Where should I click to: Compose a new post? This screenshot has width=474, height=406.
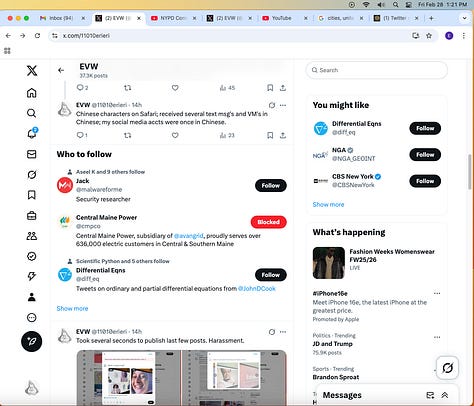[32, 341]
